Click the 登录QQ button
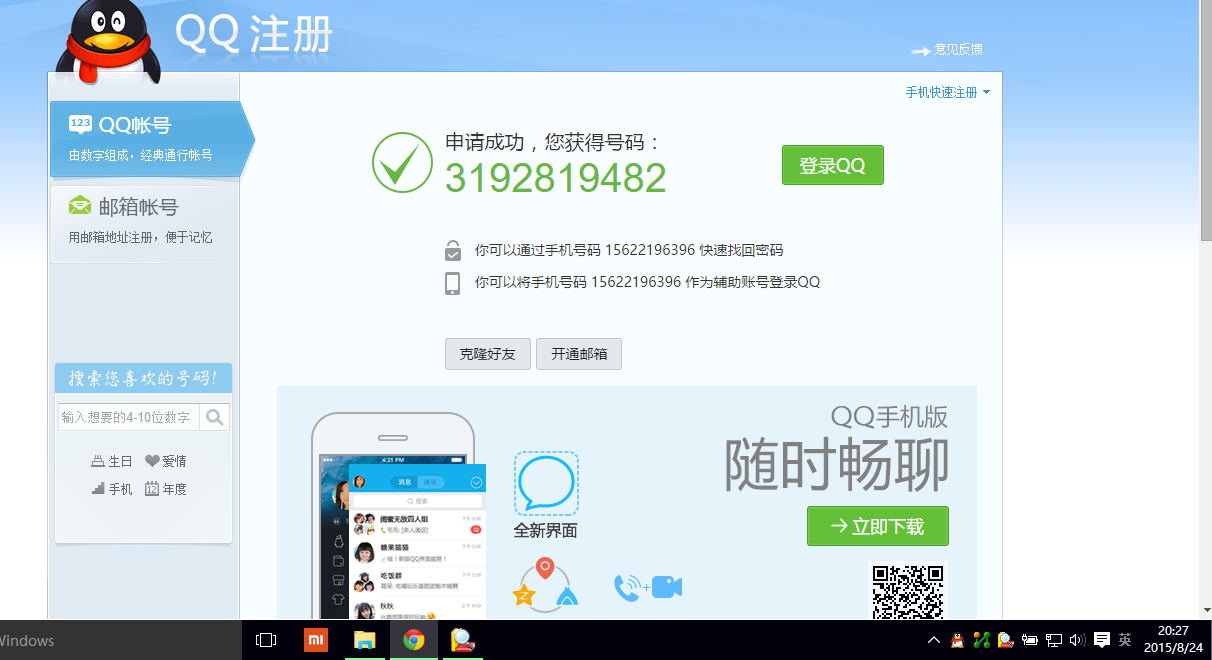 coord(832,165)
